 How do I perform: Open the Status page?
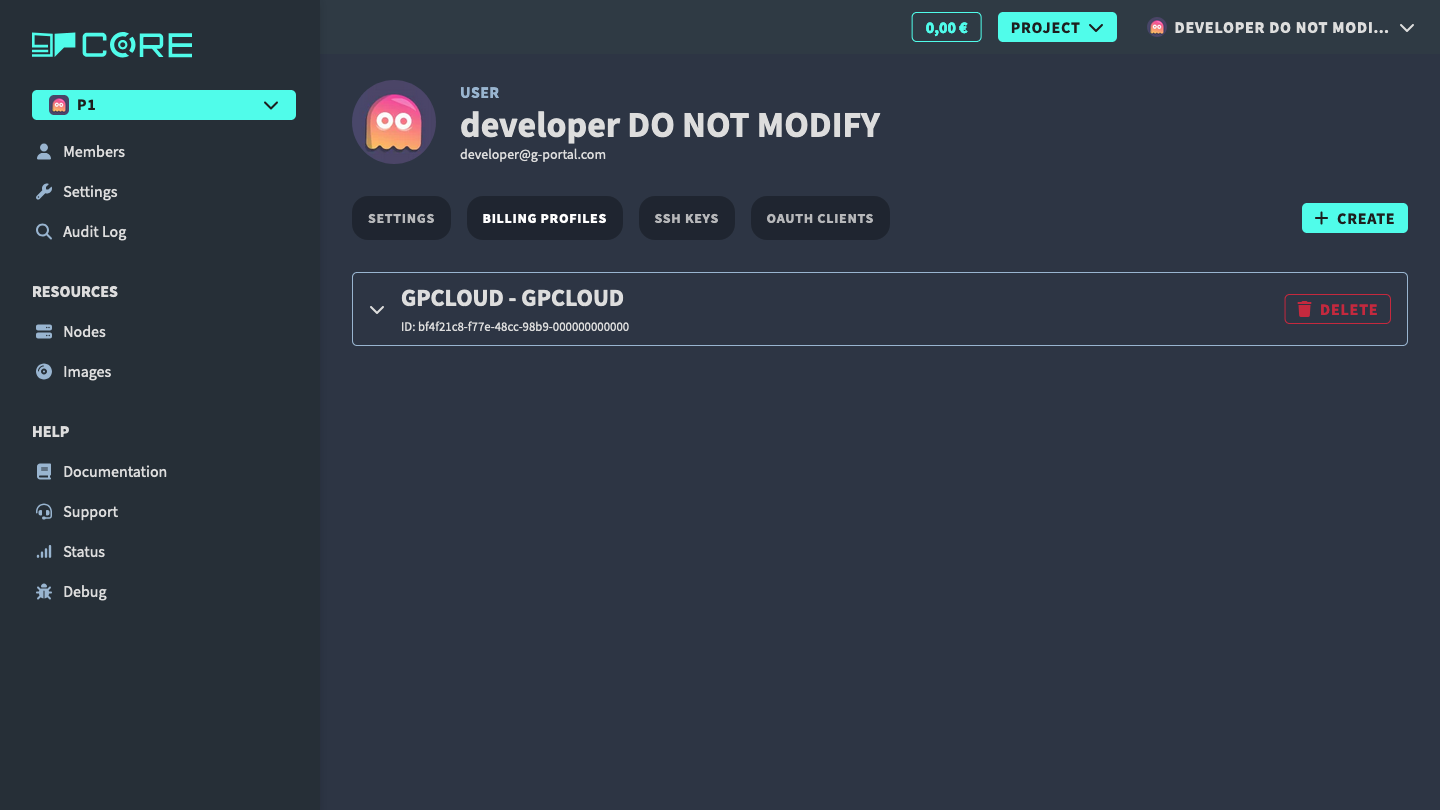(84, 552)
